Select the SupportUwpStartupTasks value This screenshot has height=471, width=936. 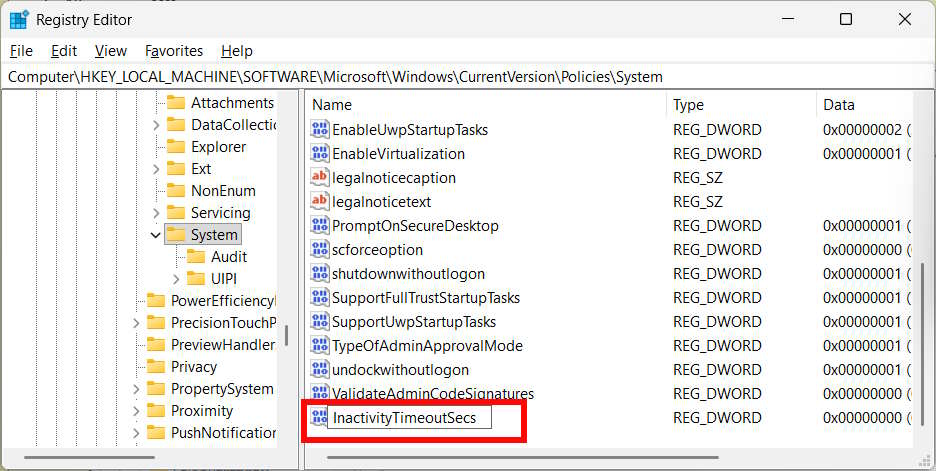pyautogui.click(x=414, y=322)
